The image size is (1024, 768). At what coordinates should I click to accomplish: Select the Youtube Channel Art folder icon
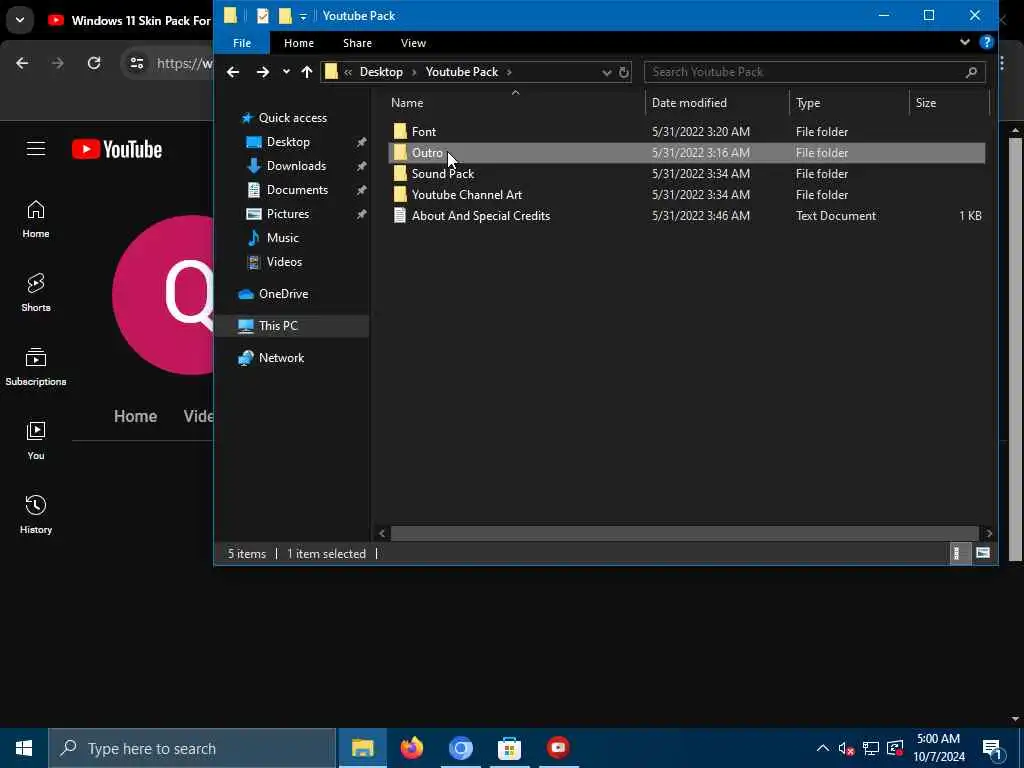point(400,195)
